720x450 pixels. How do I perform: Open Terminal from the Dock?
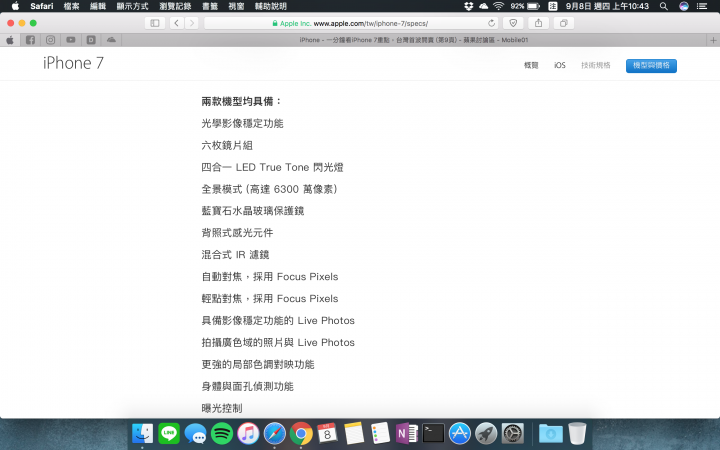(x=433, y=433)
